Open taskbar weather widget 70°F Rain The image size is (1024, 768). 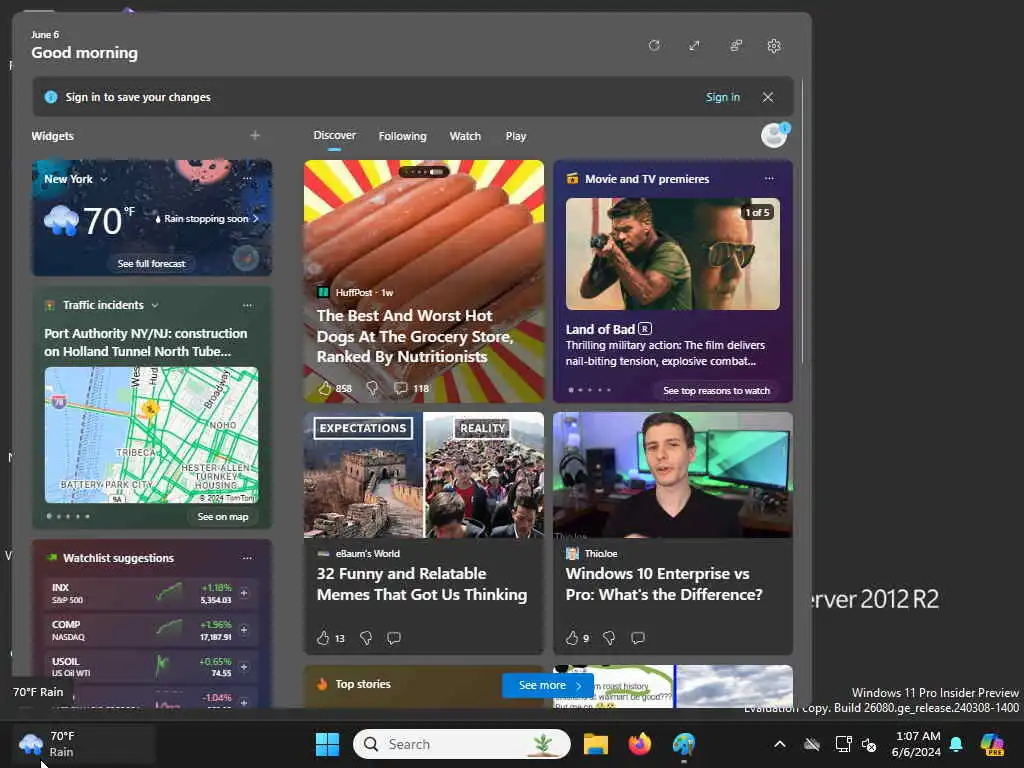coord(84,744)
